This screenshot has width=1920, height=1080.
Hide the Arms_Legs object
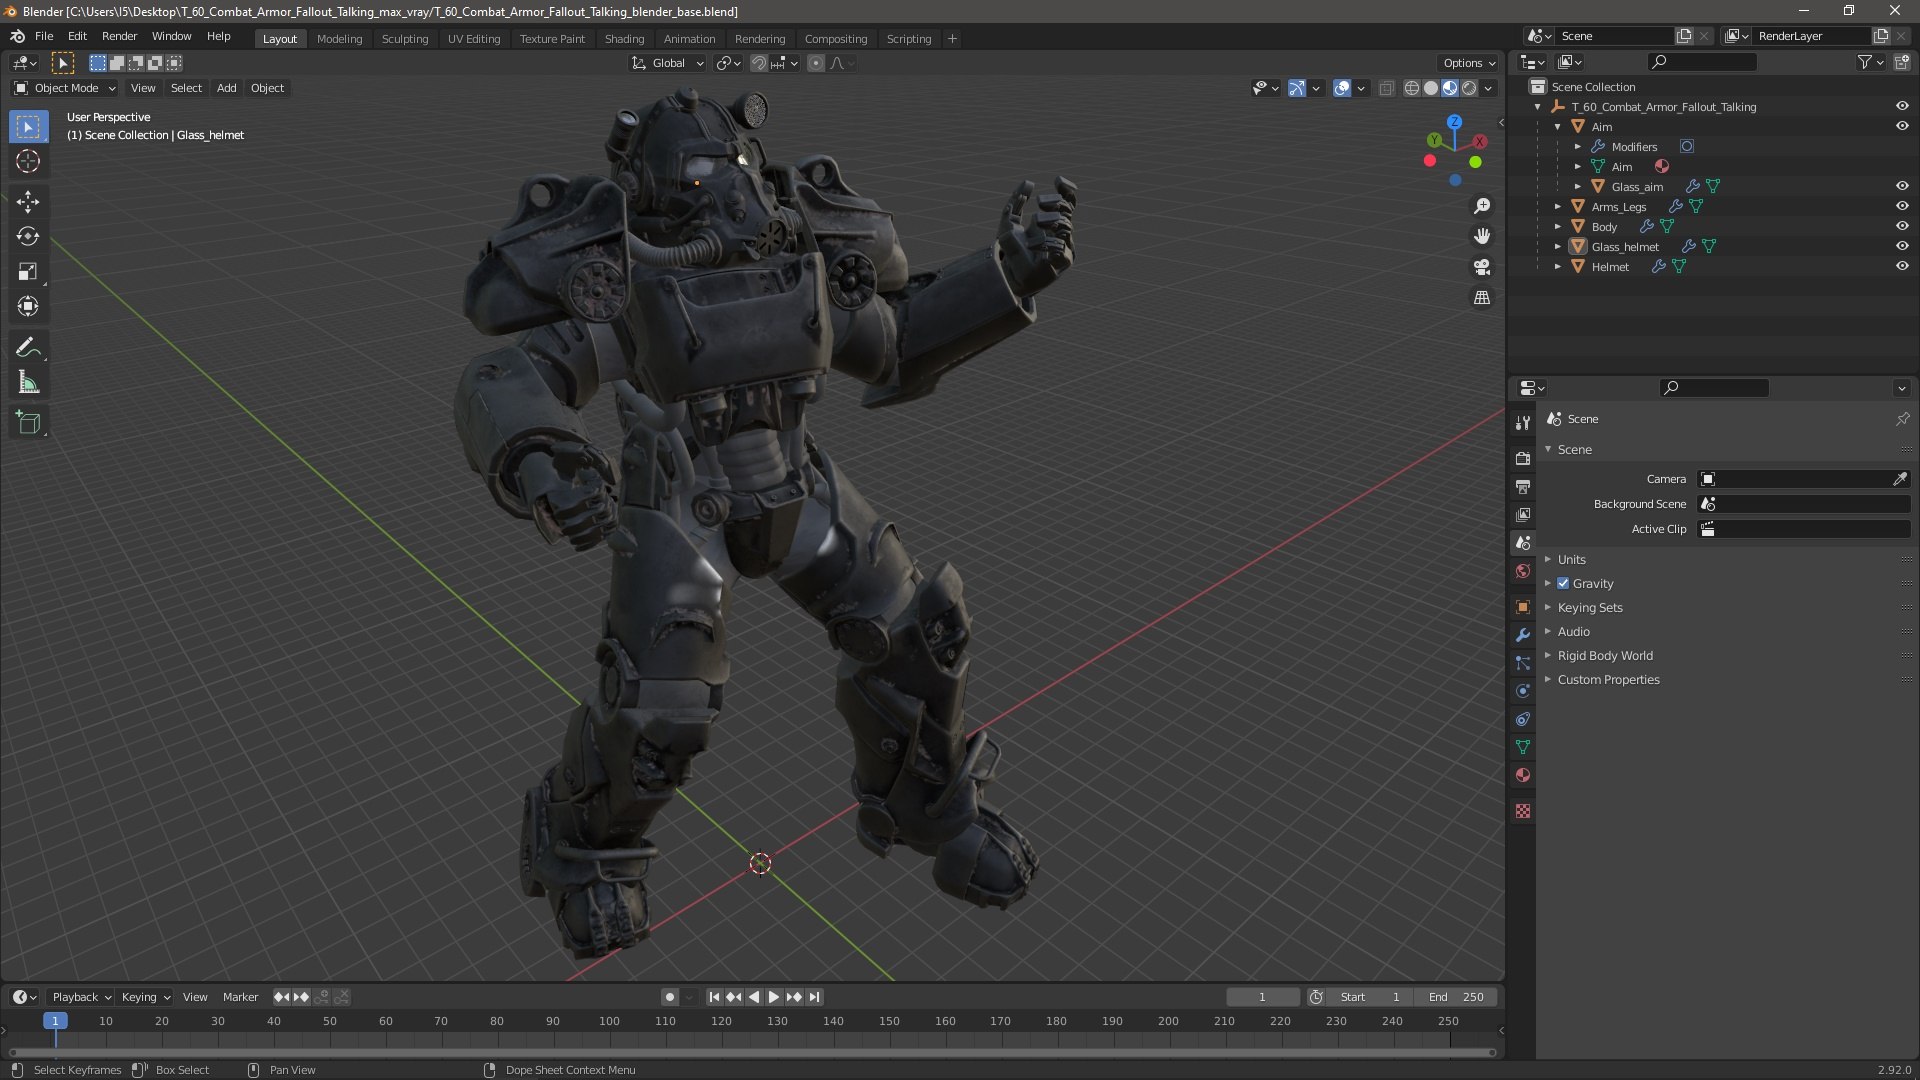click(1902, 206)
